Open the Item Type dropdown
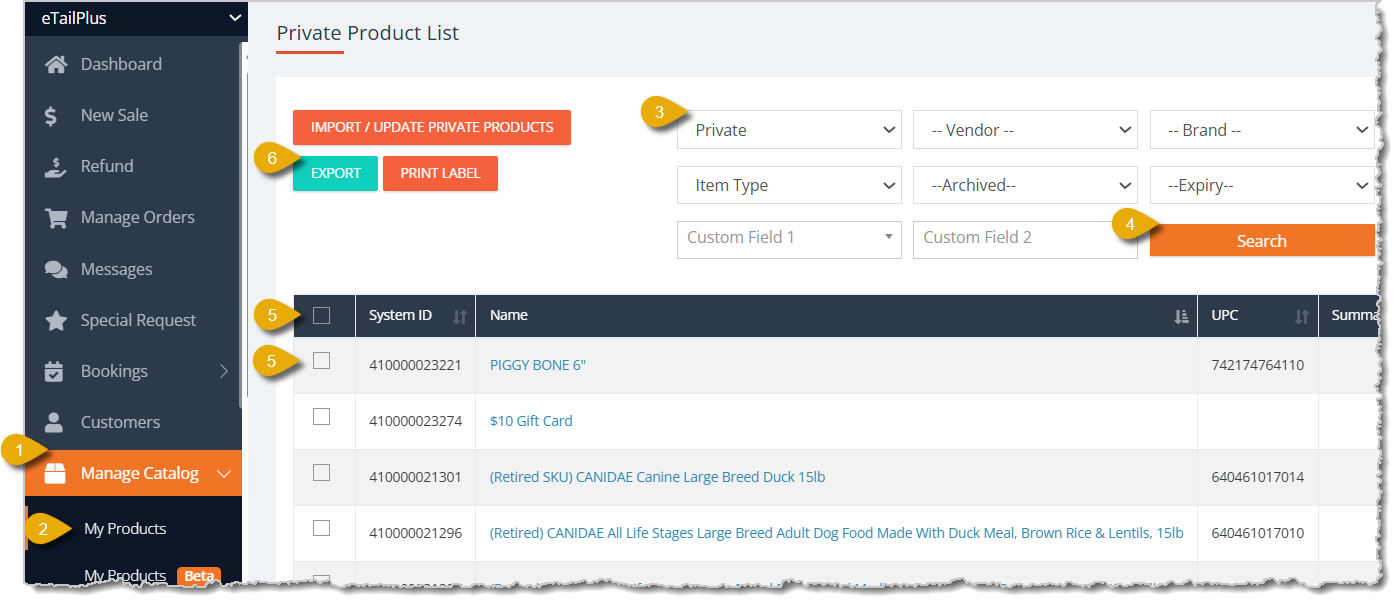 point(790,185)
